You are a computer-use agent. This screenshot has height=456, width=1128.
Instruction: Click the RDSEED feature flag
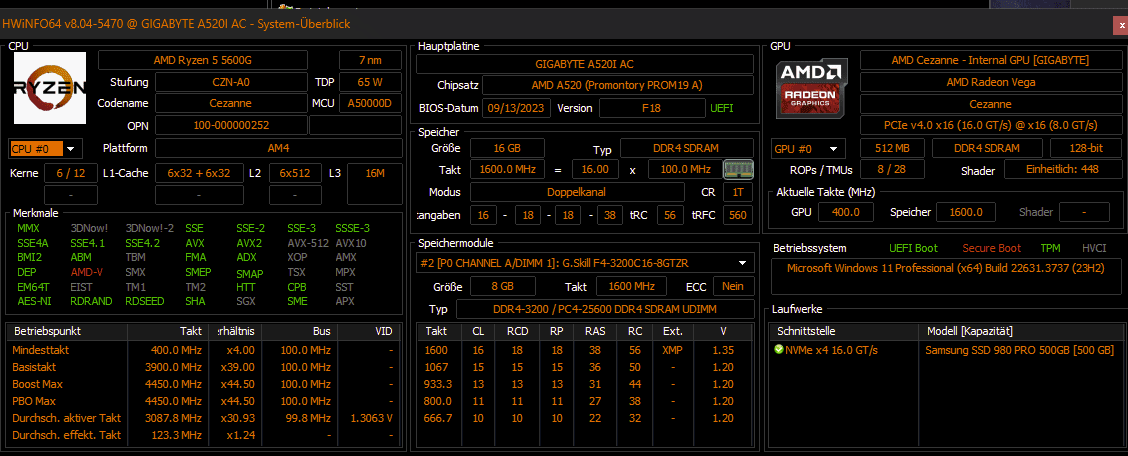coord(147,301)
